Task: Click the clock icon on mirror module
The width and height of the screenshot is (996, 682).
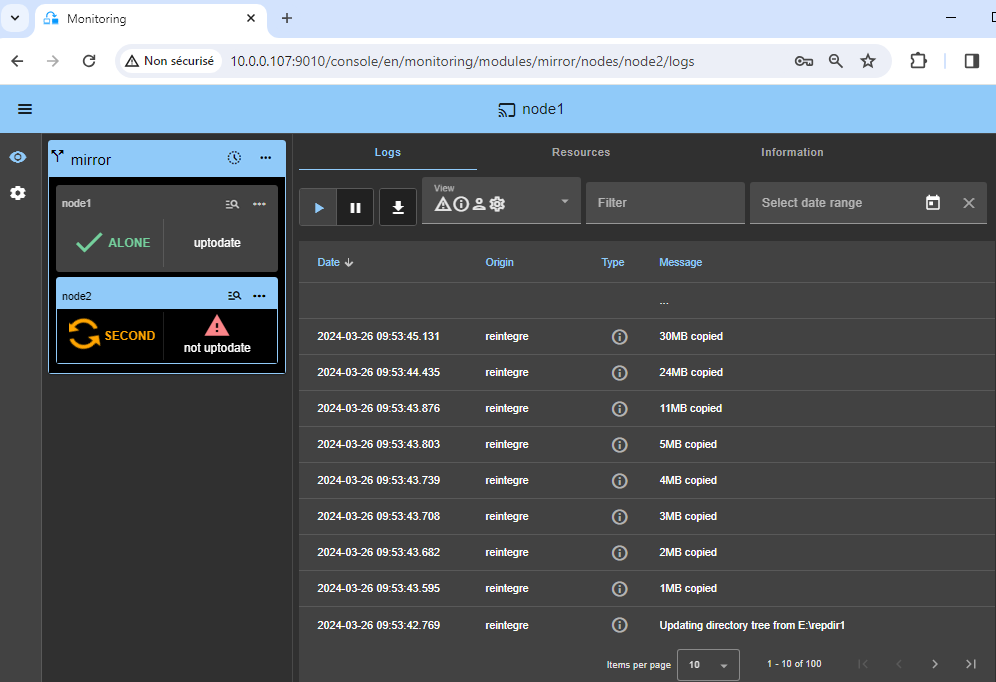Action: pos(234,158)
